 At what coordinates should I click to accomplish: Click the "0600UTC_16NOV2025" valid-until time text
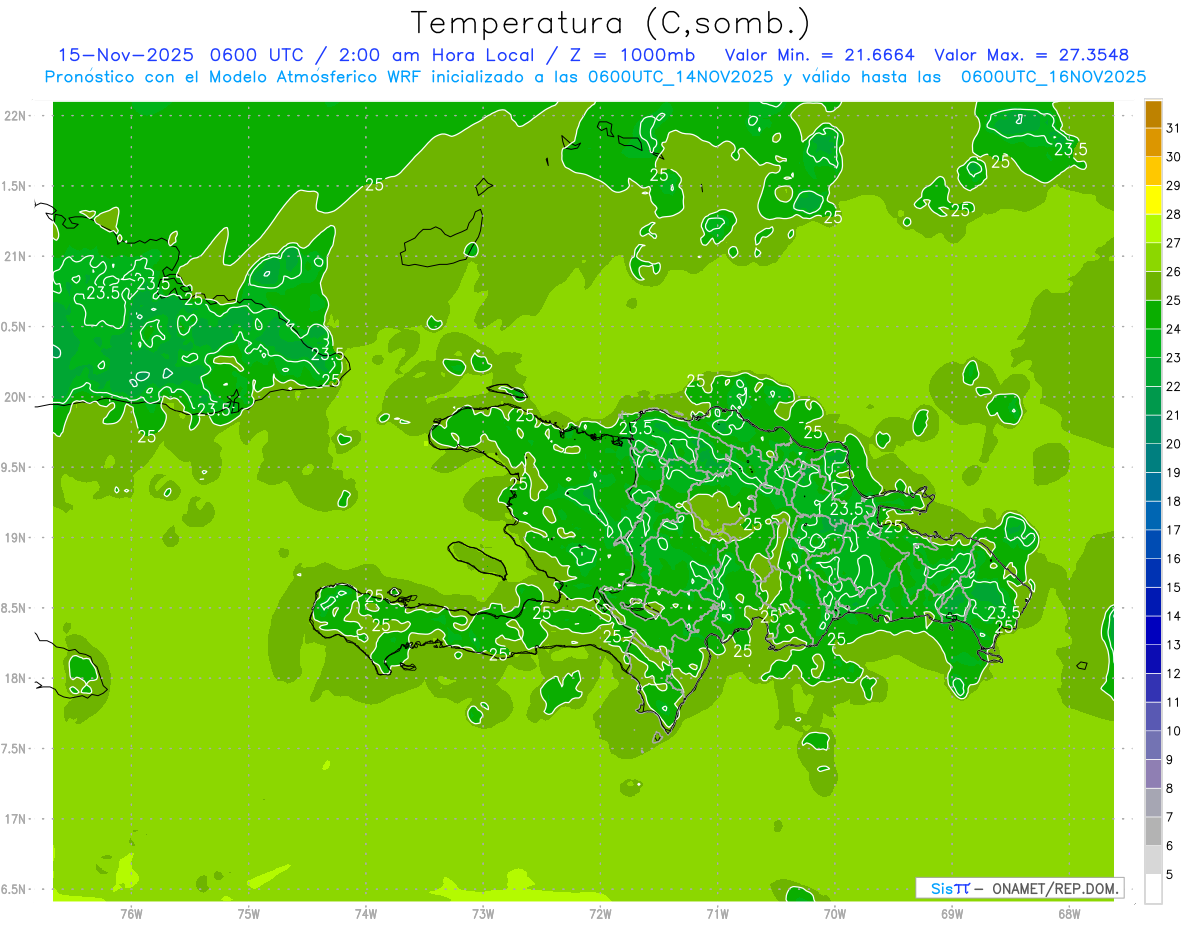(1053, 77)
